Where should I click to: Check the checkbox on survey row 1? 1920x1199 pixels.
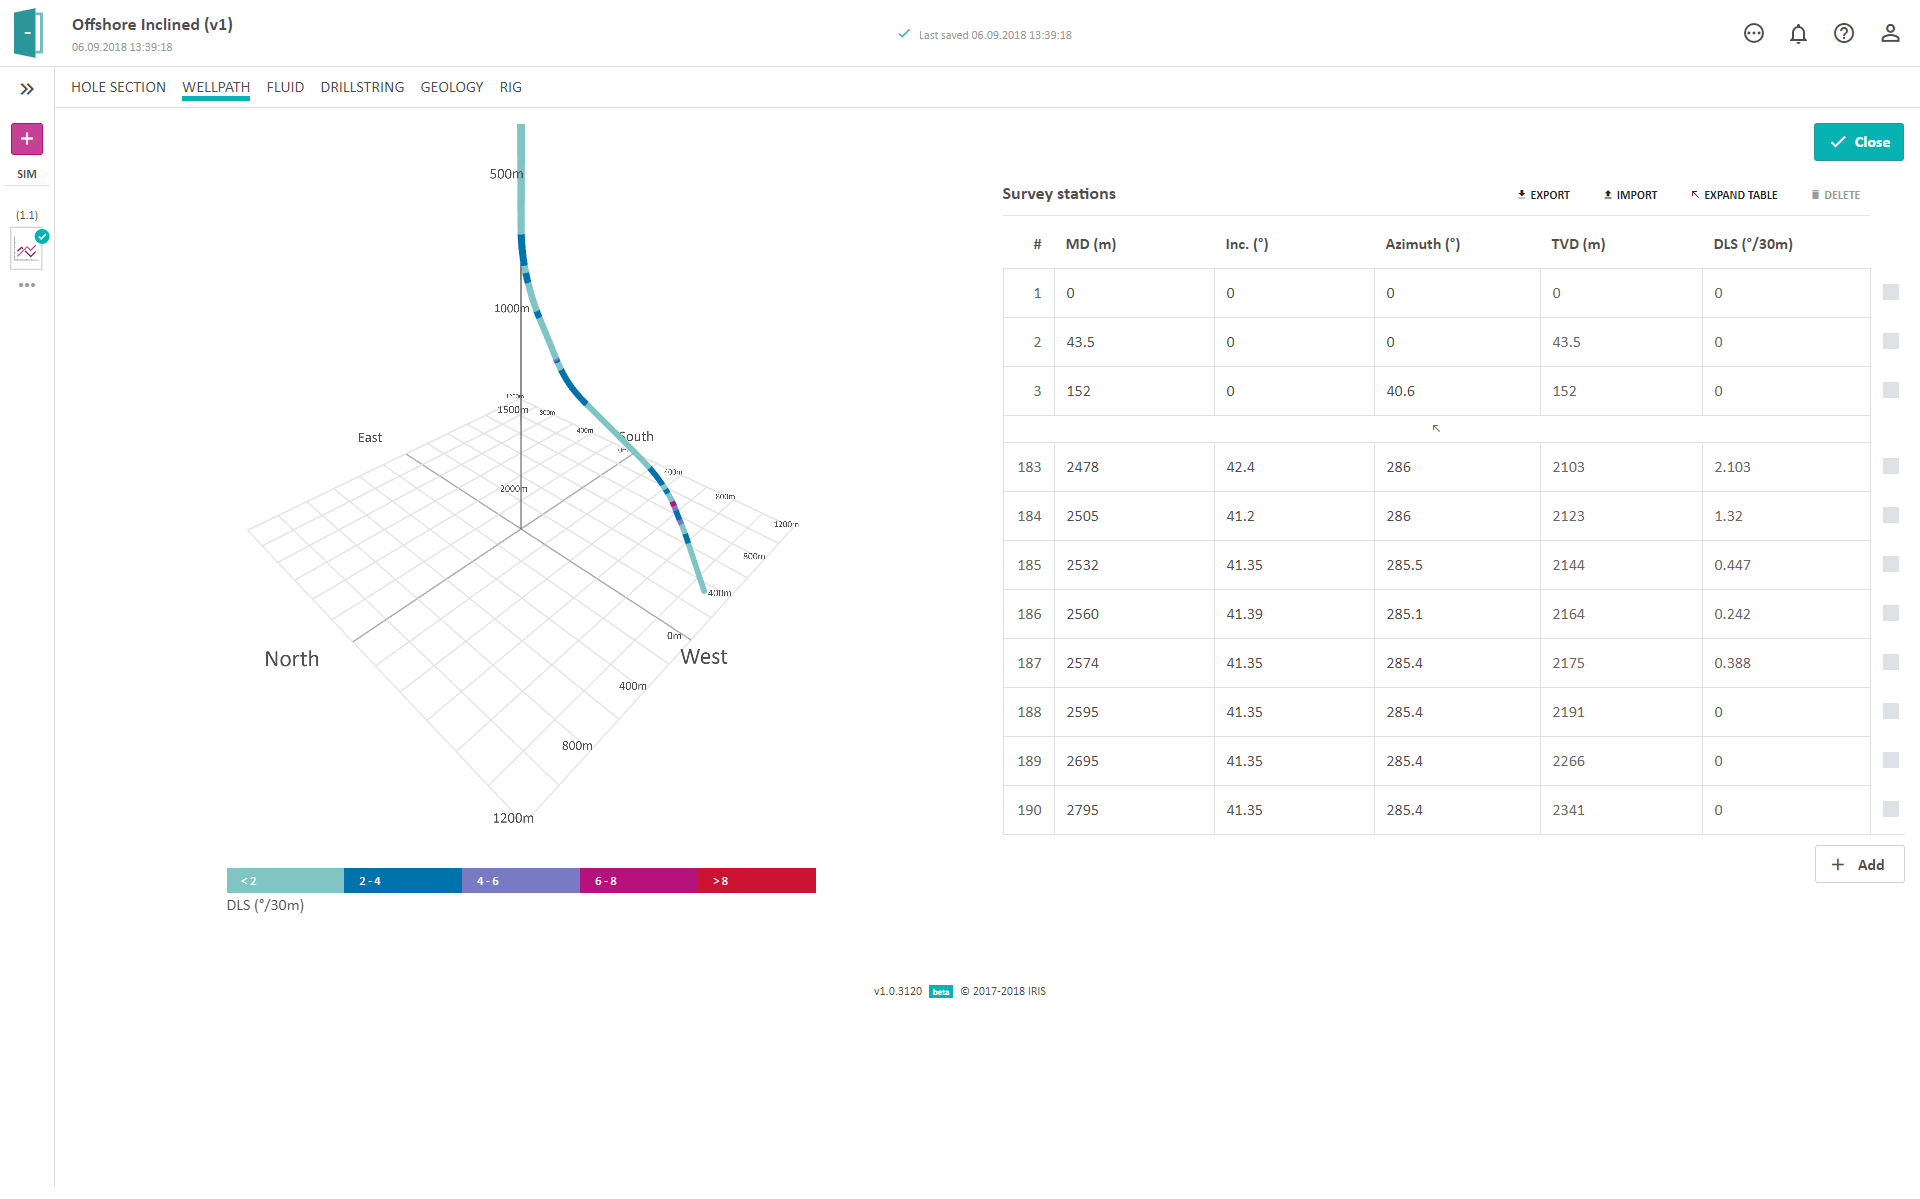click(1891, 292)
